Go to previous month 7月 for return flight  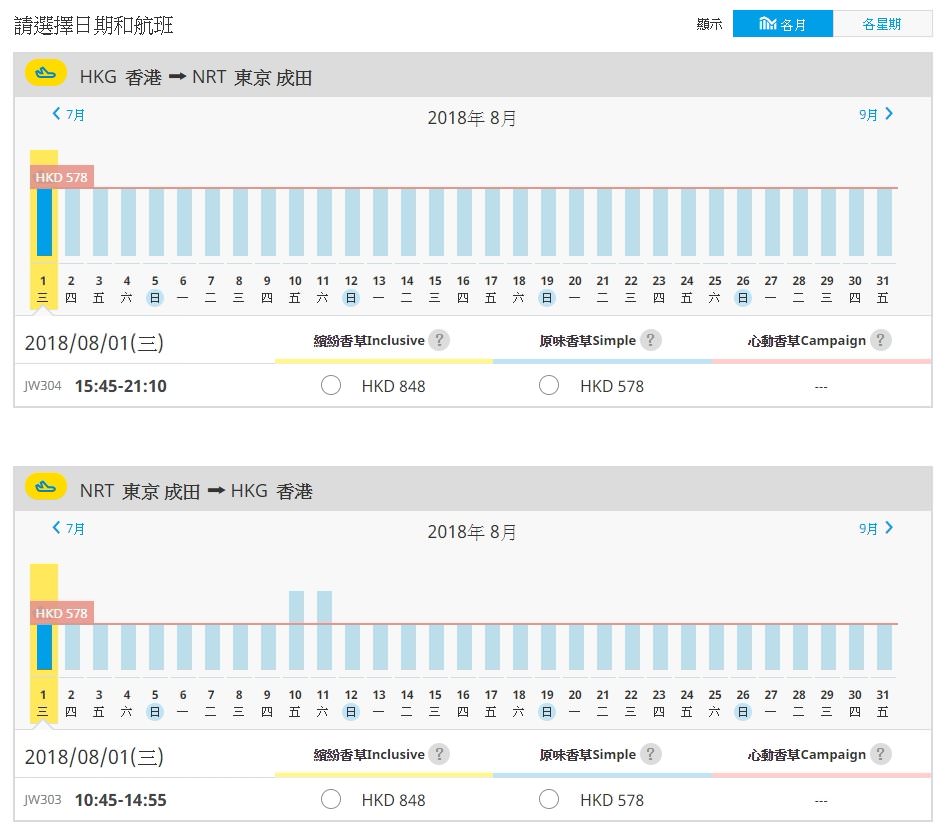(69, 528)
